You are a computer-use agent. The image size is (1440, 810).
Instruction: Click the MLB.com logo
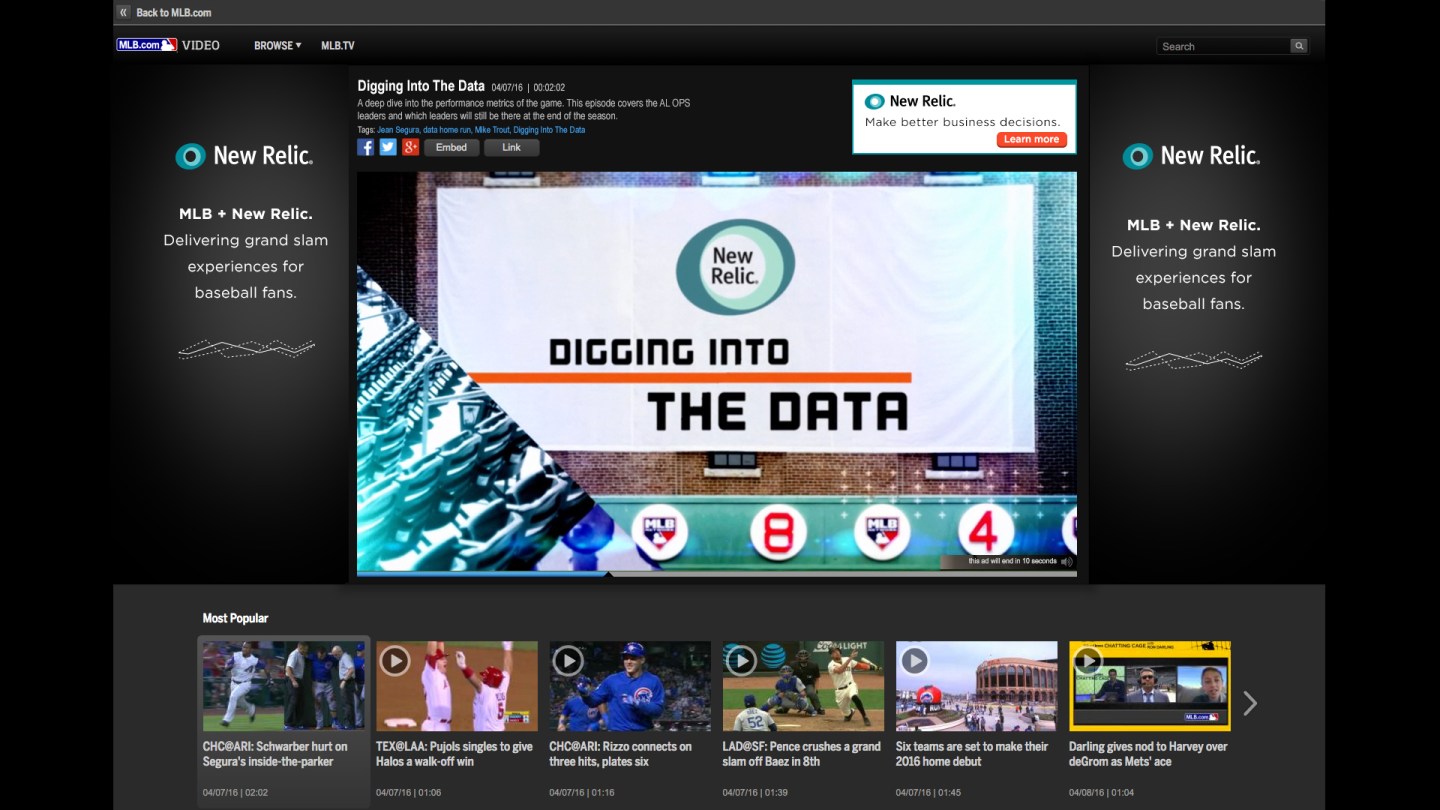[146, 45]
